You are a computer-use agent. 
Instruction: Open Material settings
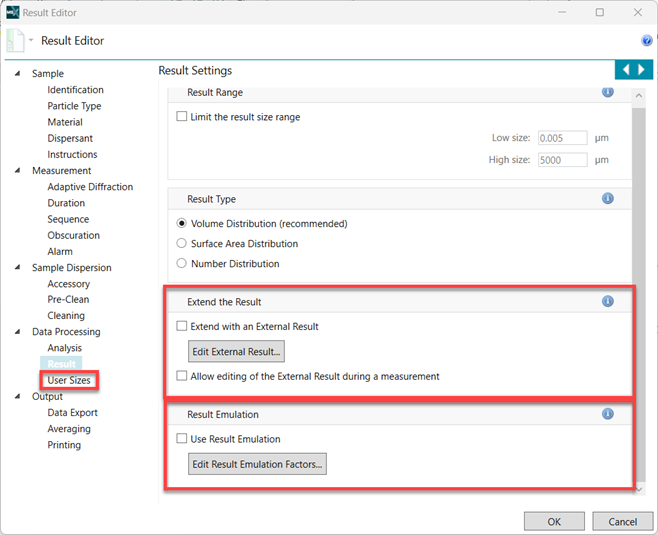(65, 122)
